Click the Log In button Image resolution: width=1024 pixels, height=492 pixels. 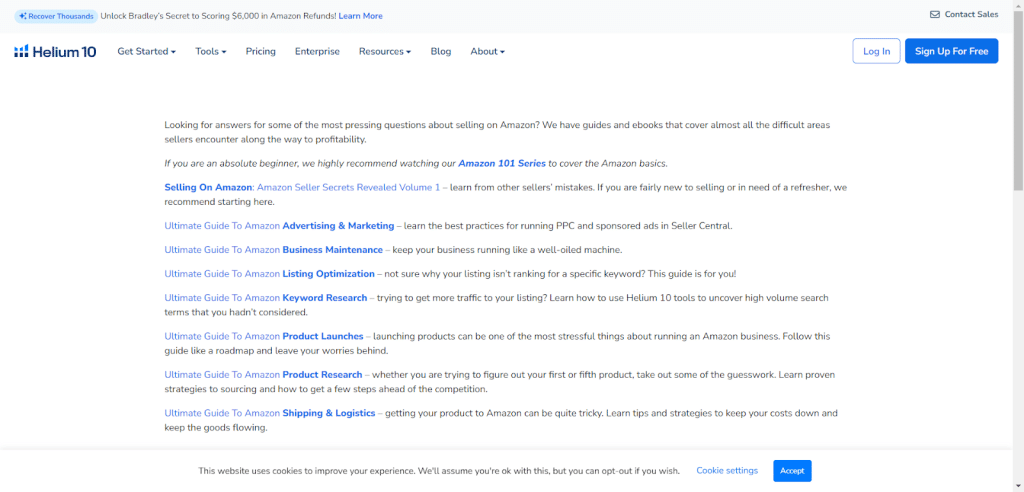point(876,51)
